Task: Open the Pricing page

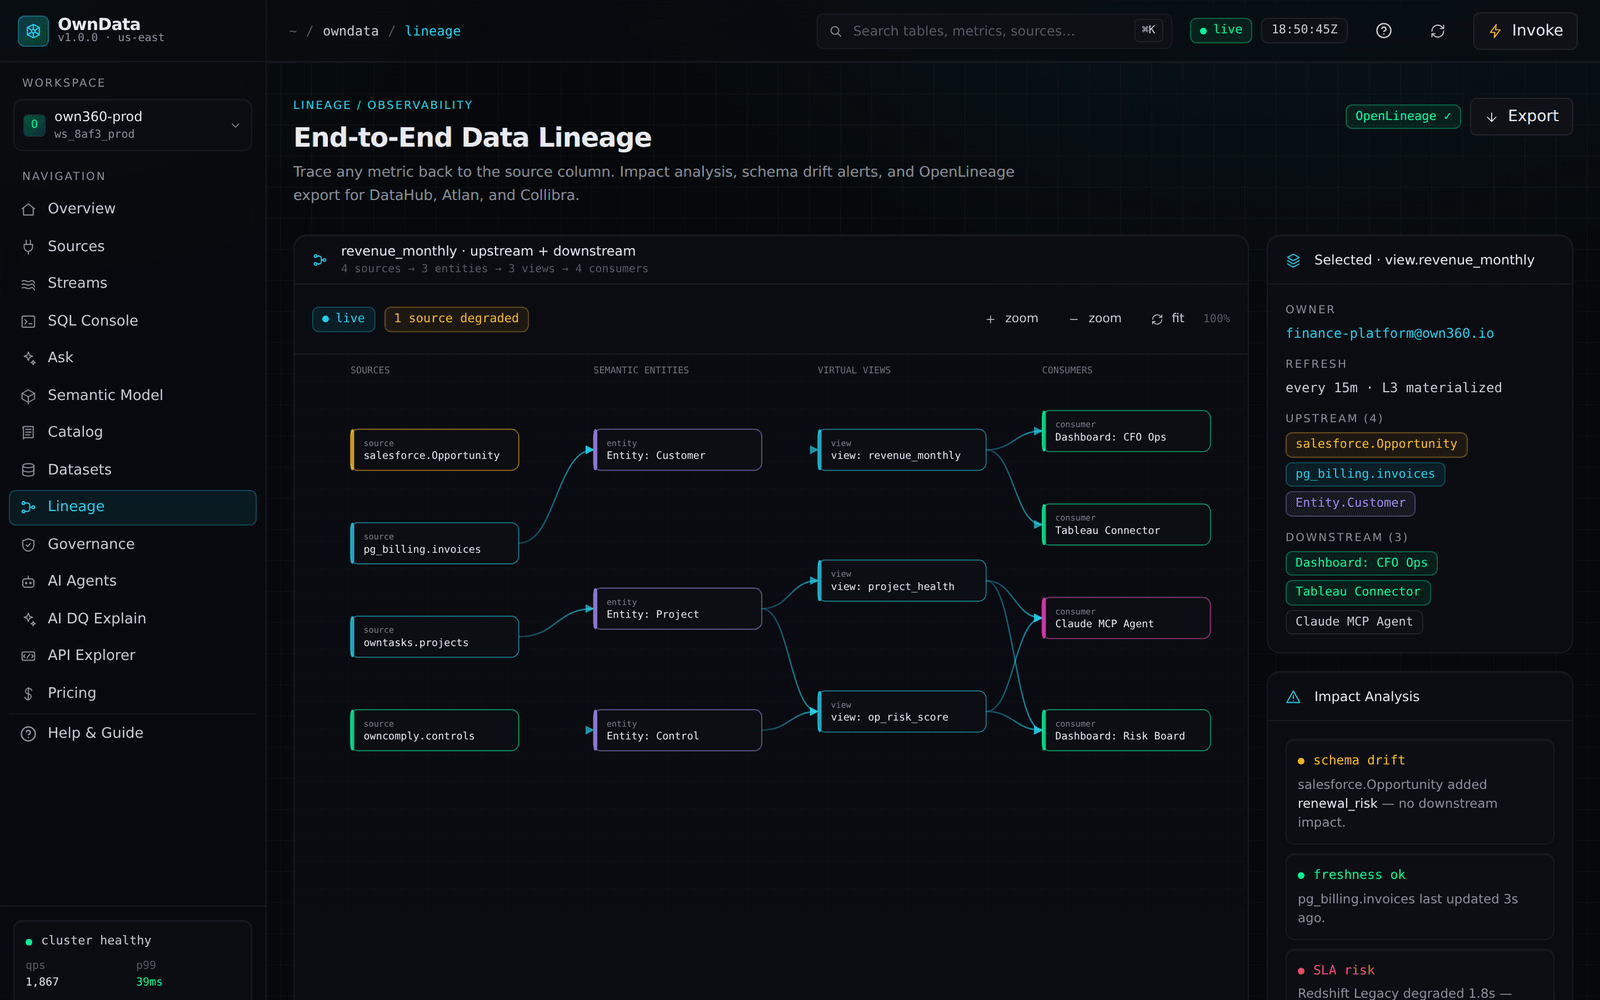Action: click(x=133, y=693)
